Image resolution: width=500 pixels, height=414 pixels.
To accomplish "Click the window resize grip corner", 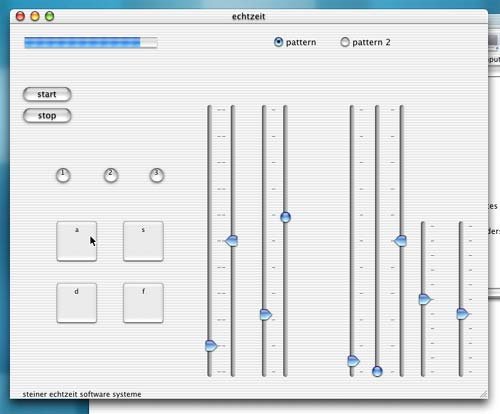I will (483, 394).
